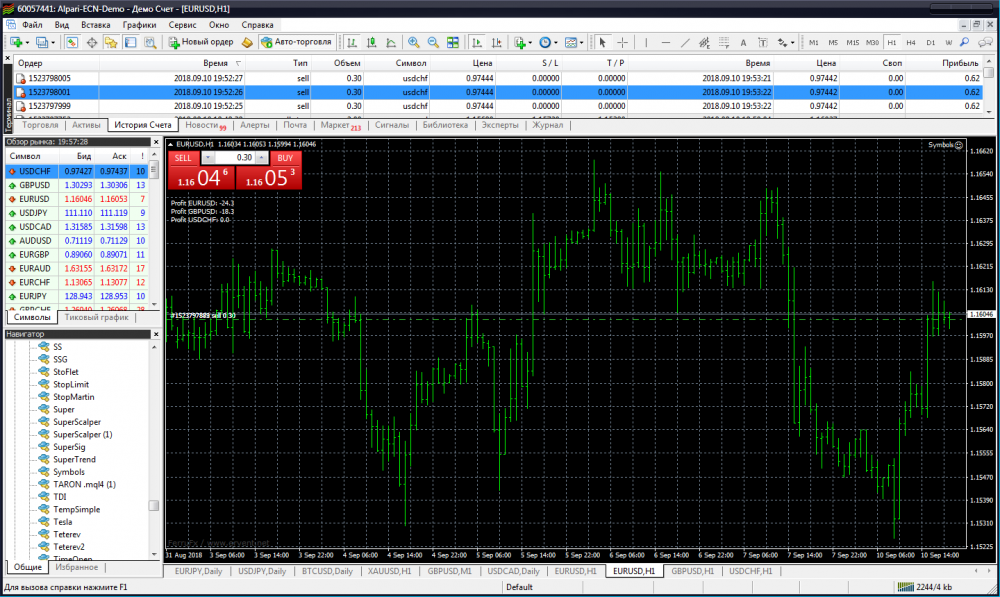This screenshot has width=1000, height=597.
Task: Switch to candlestick chart display icon
Action: click(371, 42)
